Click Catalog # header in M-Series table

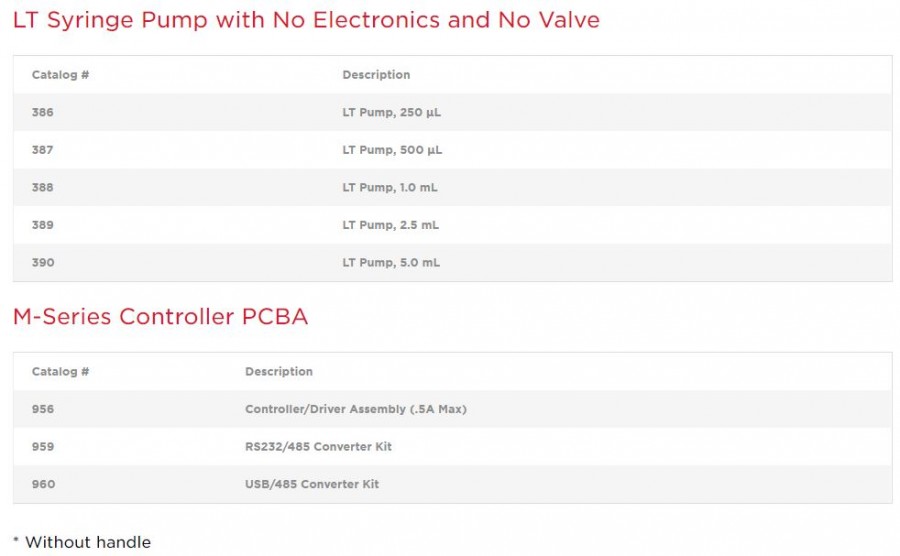coord(60,372)
